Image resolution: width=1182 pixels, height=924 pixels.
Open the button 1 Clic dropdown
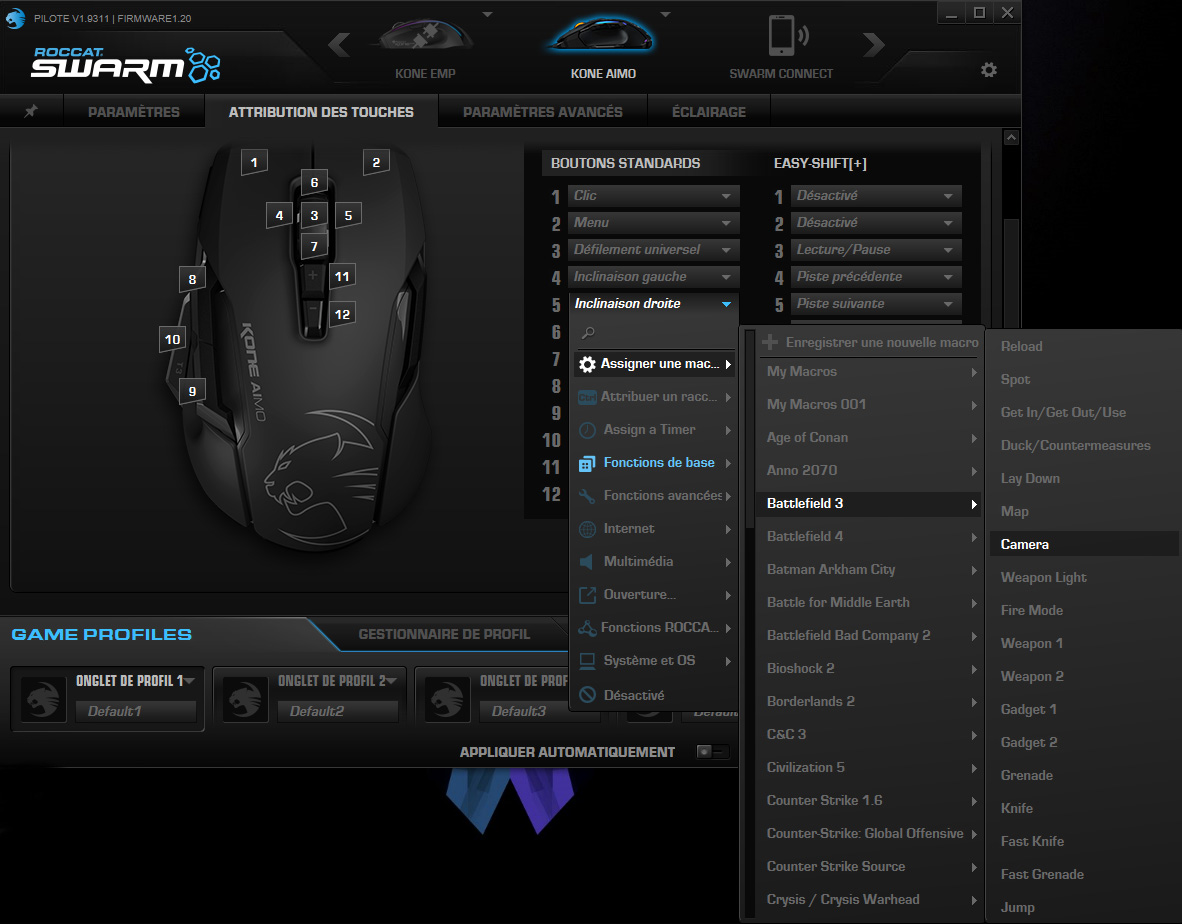[x=653, y=196]
